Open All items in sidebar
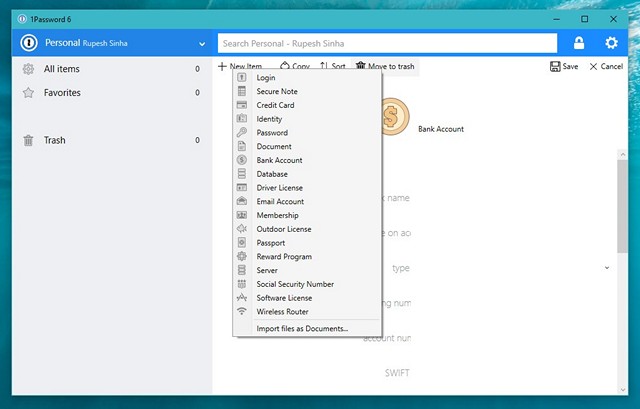640x409 pixels. (112, 69)
